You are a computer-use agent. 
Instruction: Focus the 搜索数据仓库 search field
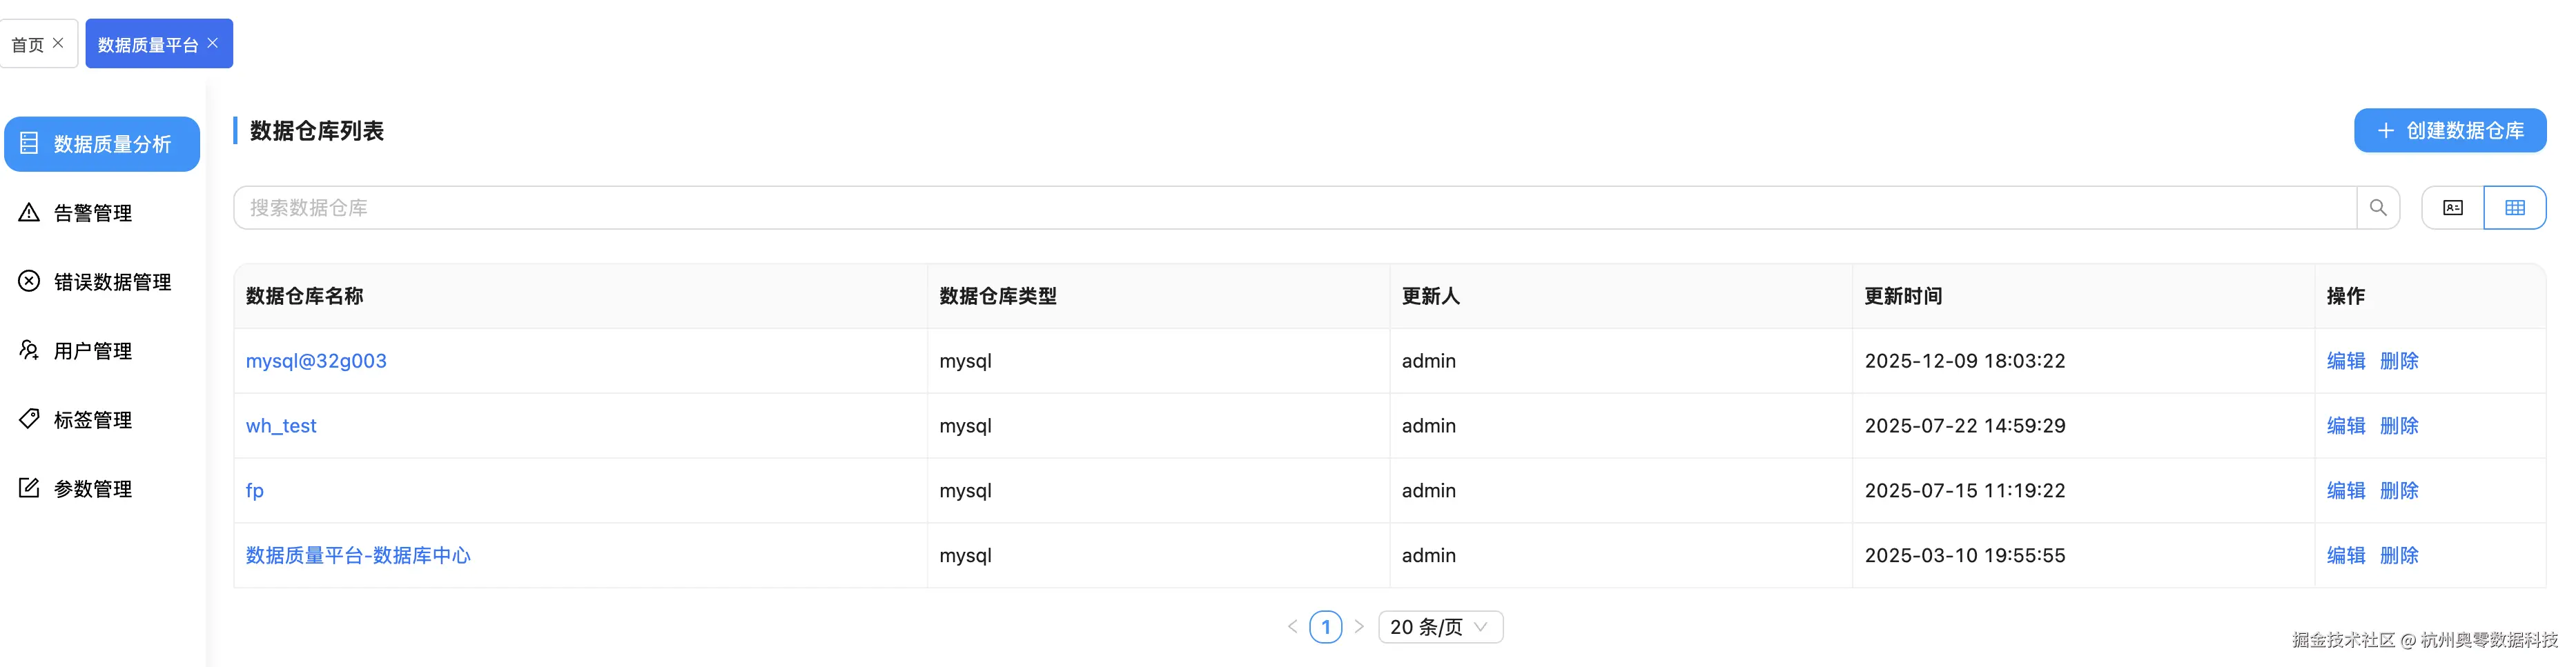pyautogui.click(x=1290, y=208)
